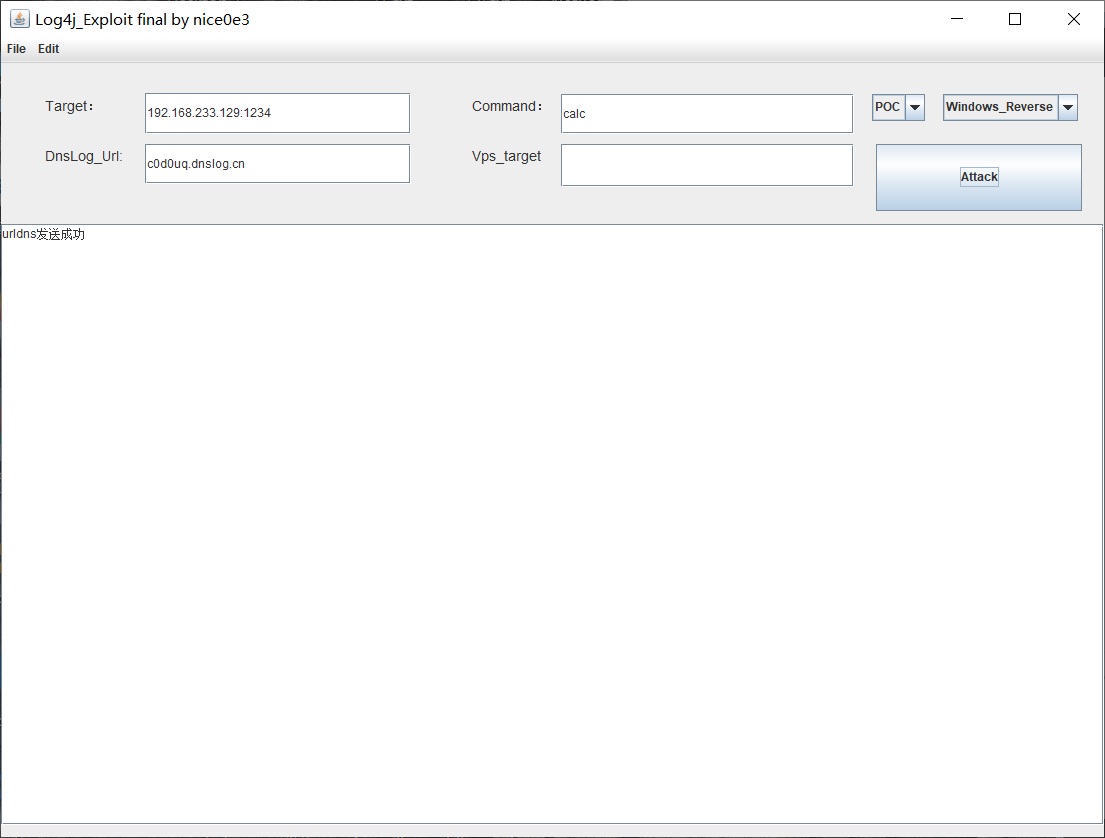Image resolution: width=1105 pixels, height=838 pixels.
Task: Expand the POC dropdown arrow
Action: 915,107
